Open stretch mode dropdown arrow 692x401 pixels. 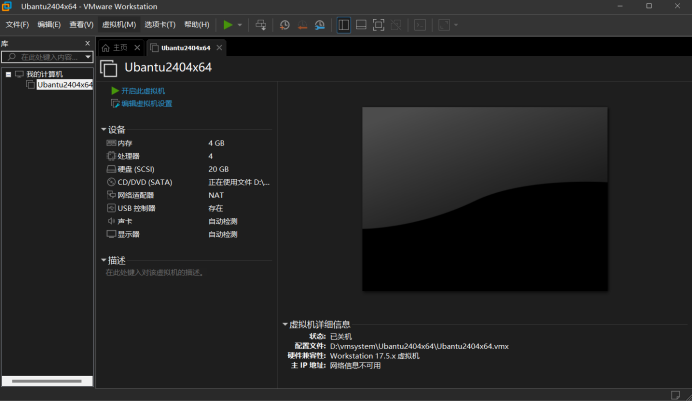pos(456,25)
